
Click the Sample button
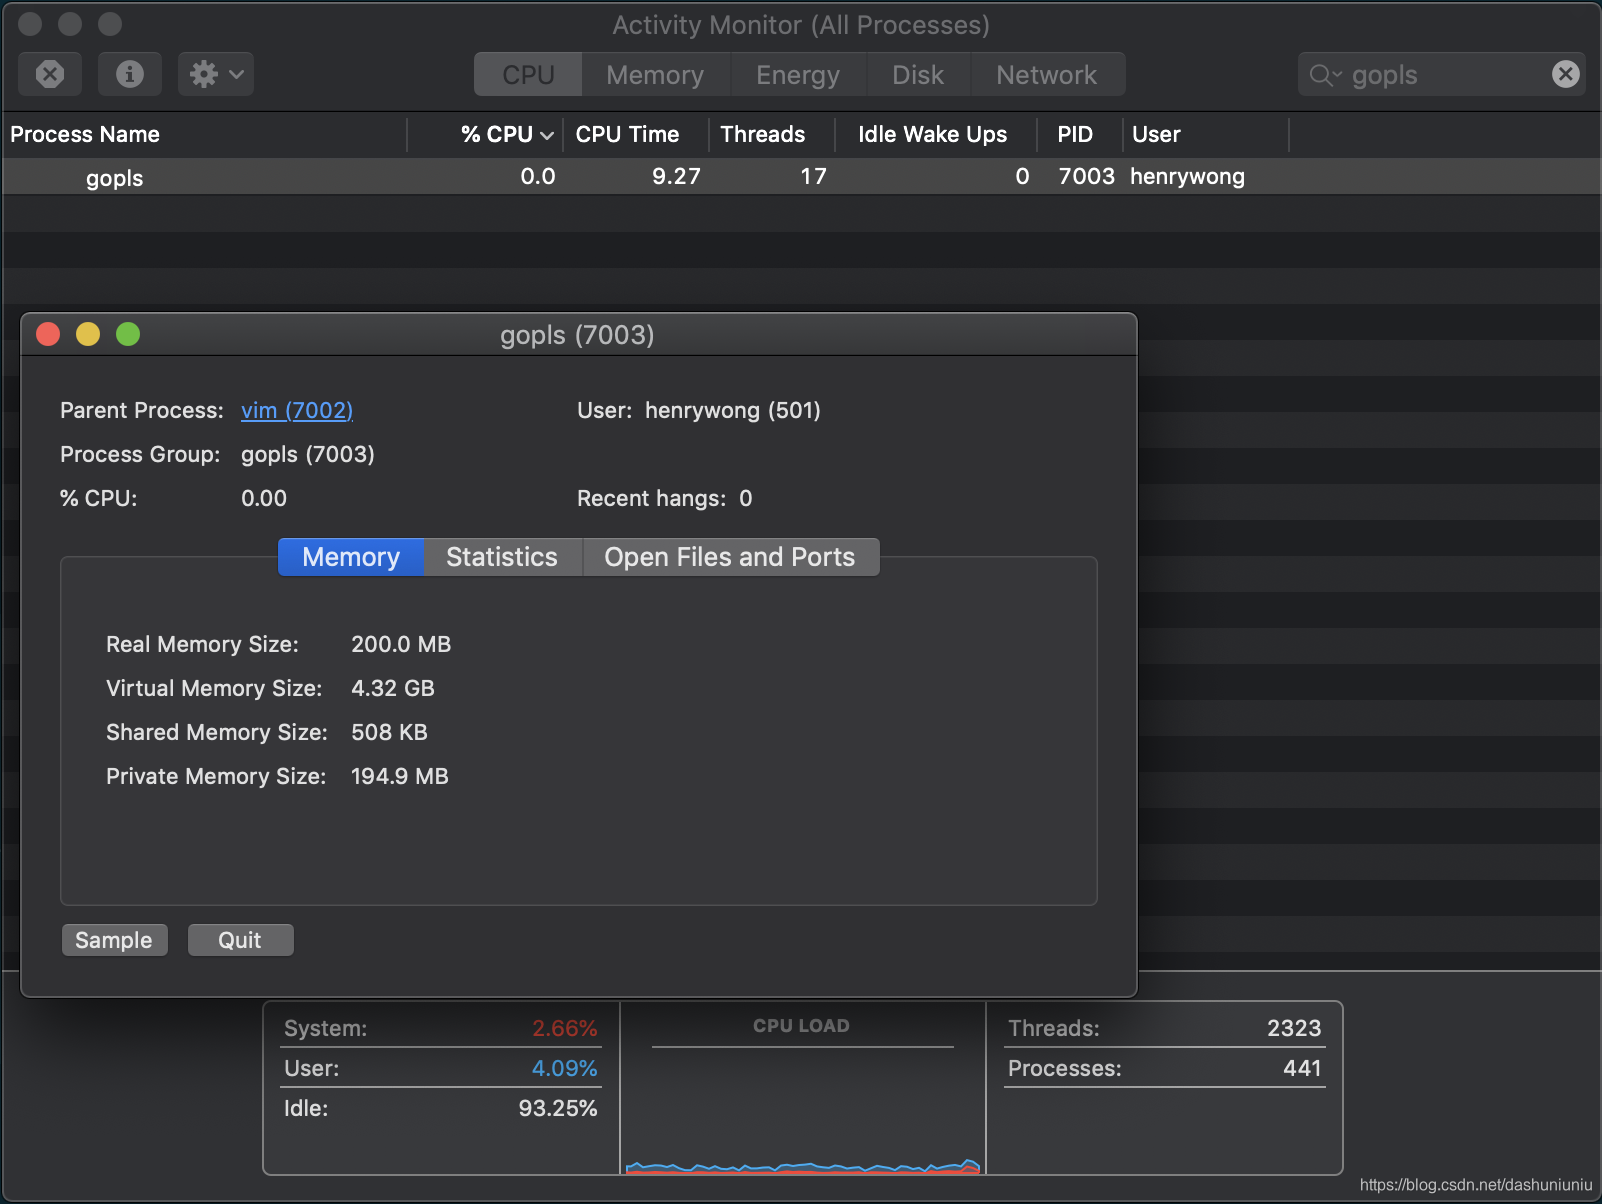coord(114,940)
